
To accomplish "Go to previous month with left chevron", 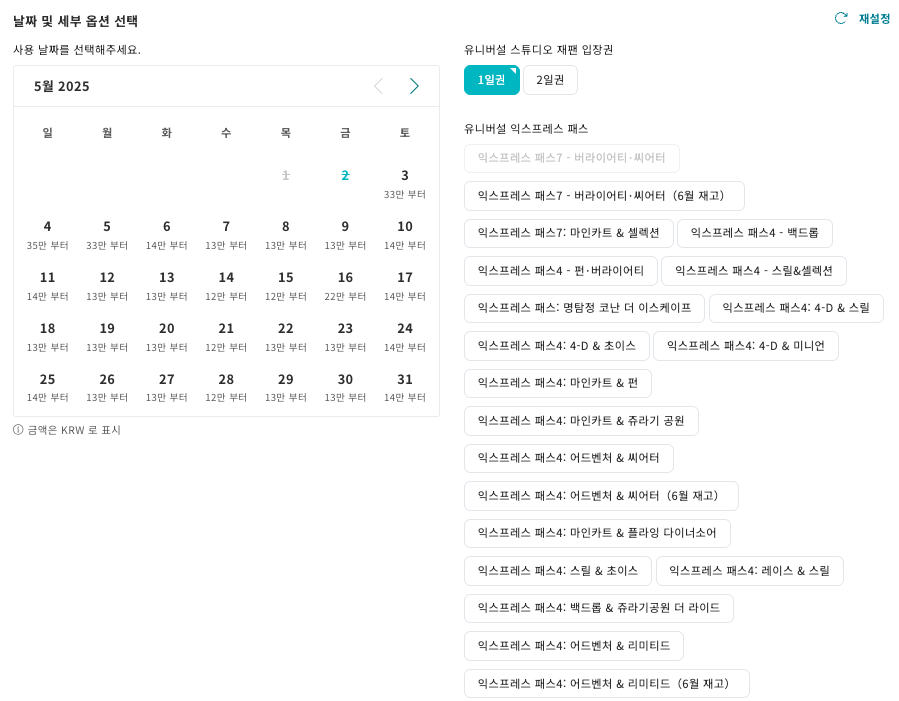I will tap(378, 86).
